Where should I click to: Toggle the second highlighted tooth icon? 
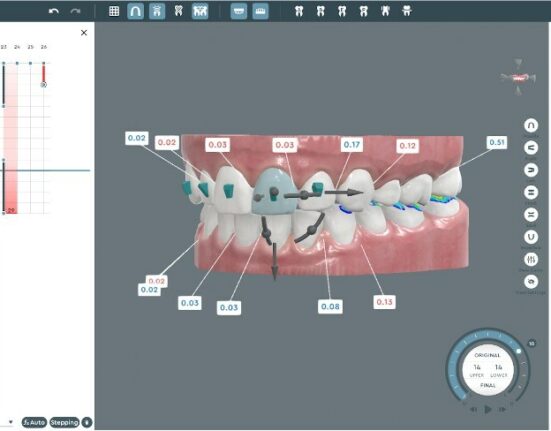pyautogui.click(x=157, y=11)
